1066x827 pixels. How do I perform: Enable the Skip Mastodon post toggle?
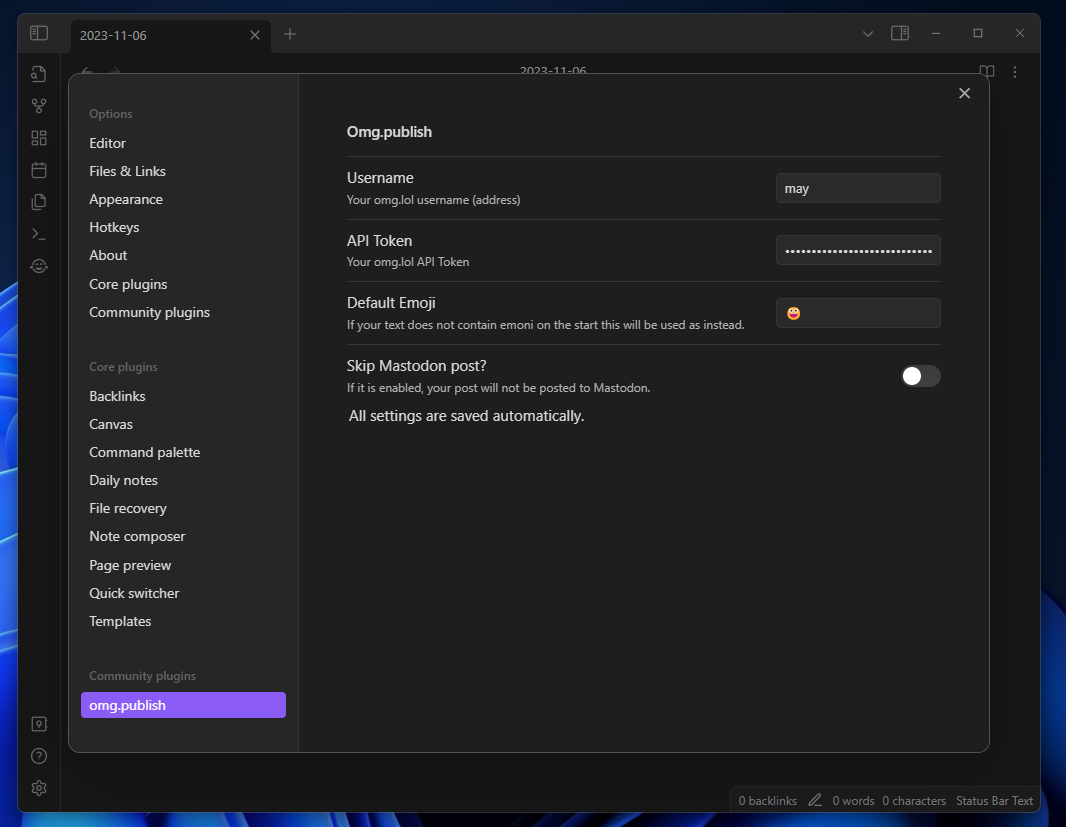(921, 376)
